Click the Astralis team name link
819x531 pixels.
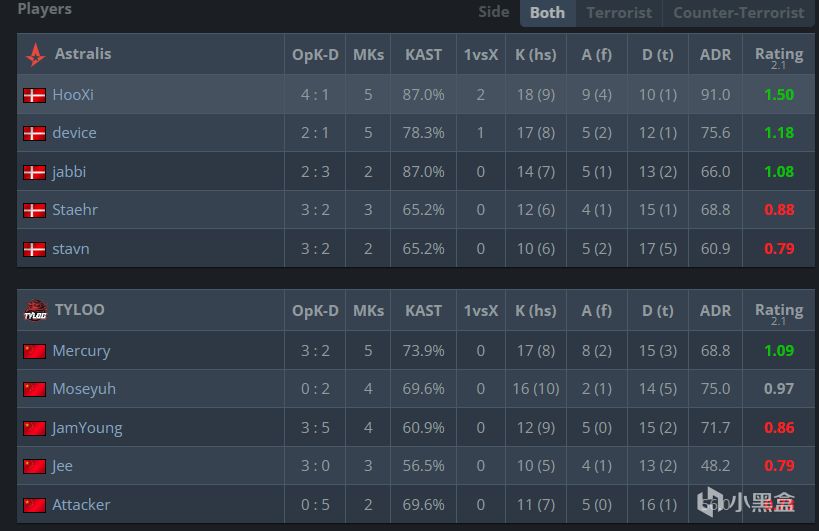click(83, 54)
